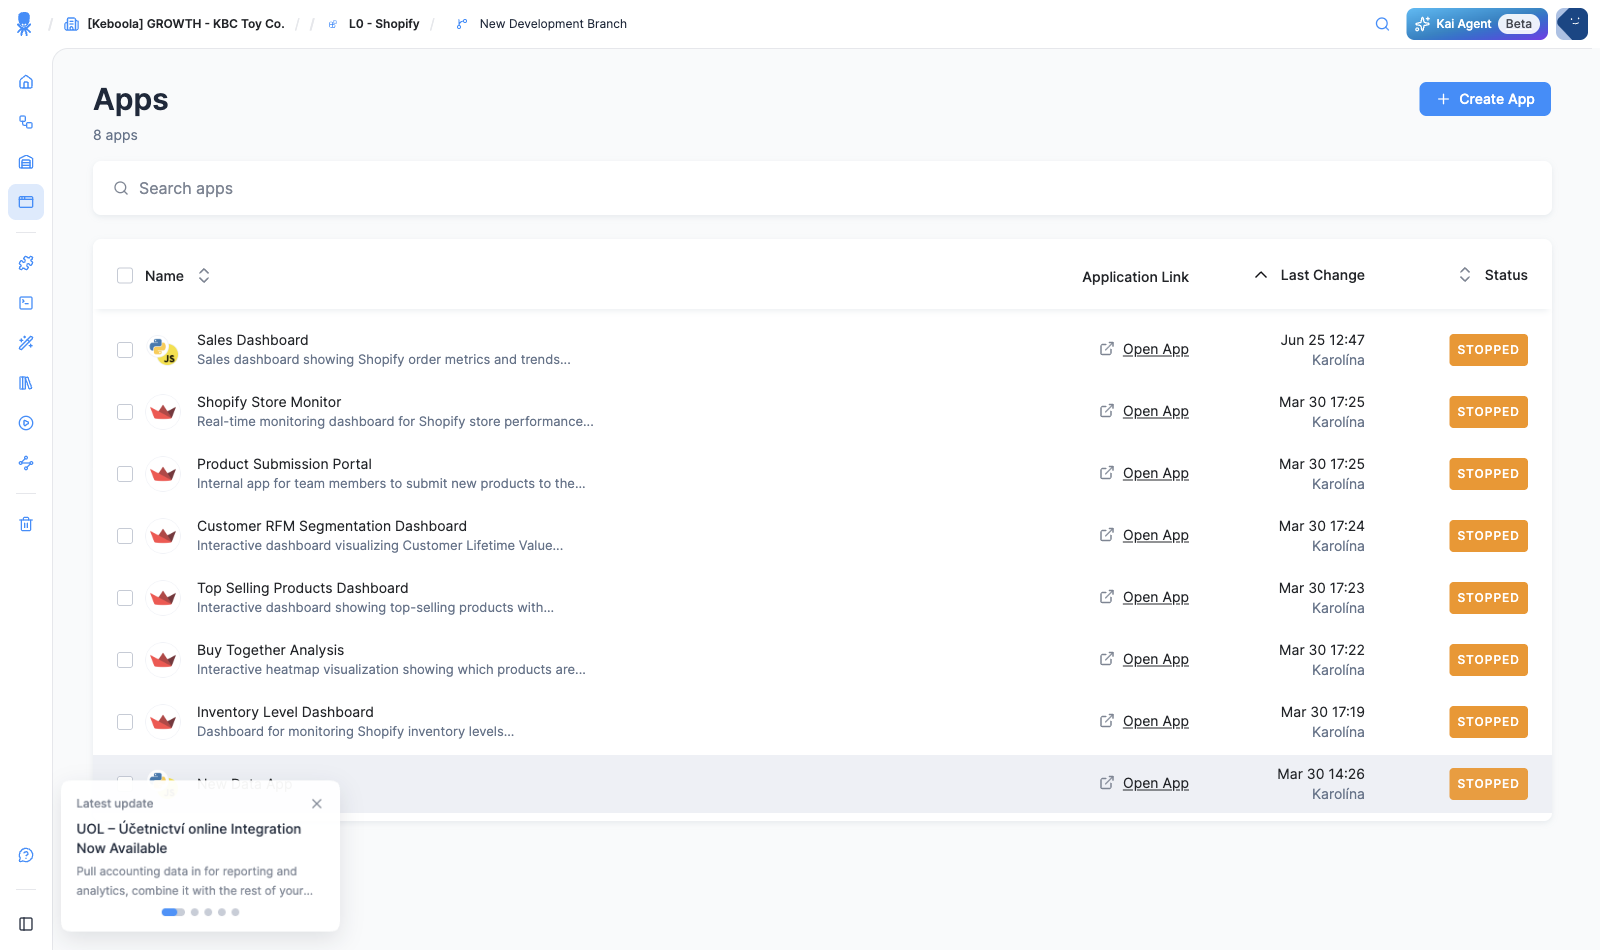This screenshot has height=950, width=1600.
Task: Check the Sales Dashboard row checkbox
Action: [x=125, y=350]
